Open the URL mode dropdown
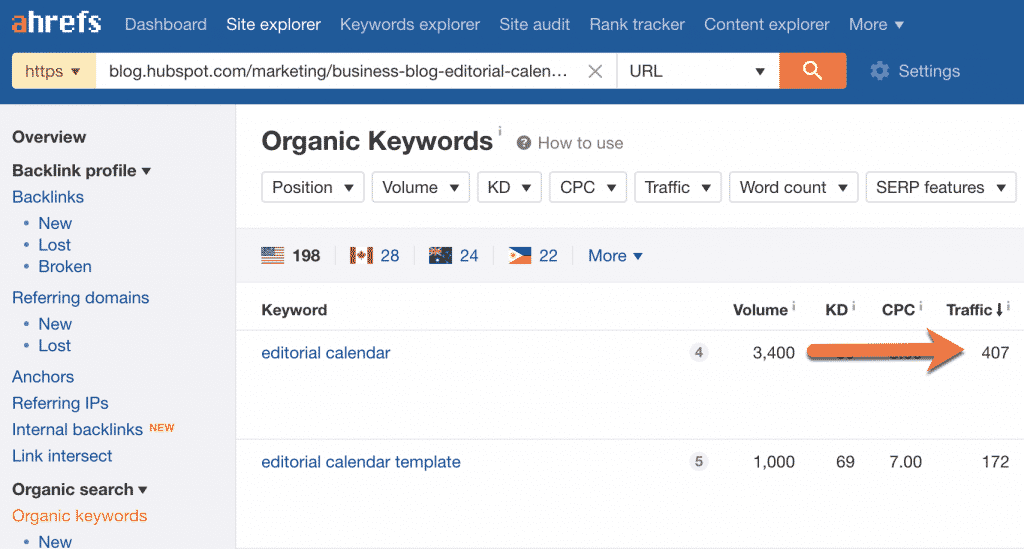This screenshot has width=1024, height=549. coord(697,71)
